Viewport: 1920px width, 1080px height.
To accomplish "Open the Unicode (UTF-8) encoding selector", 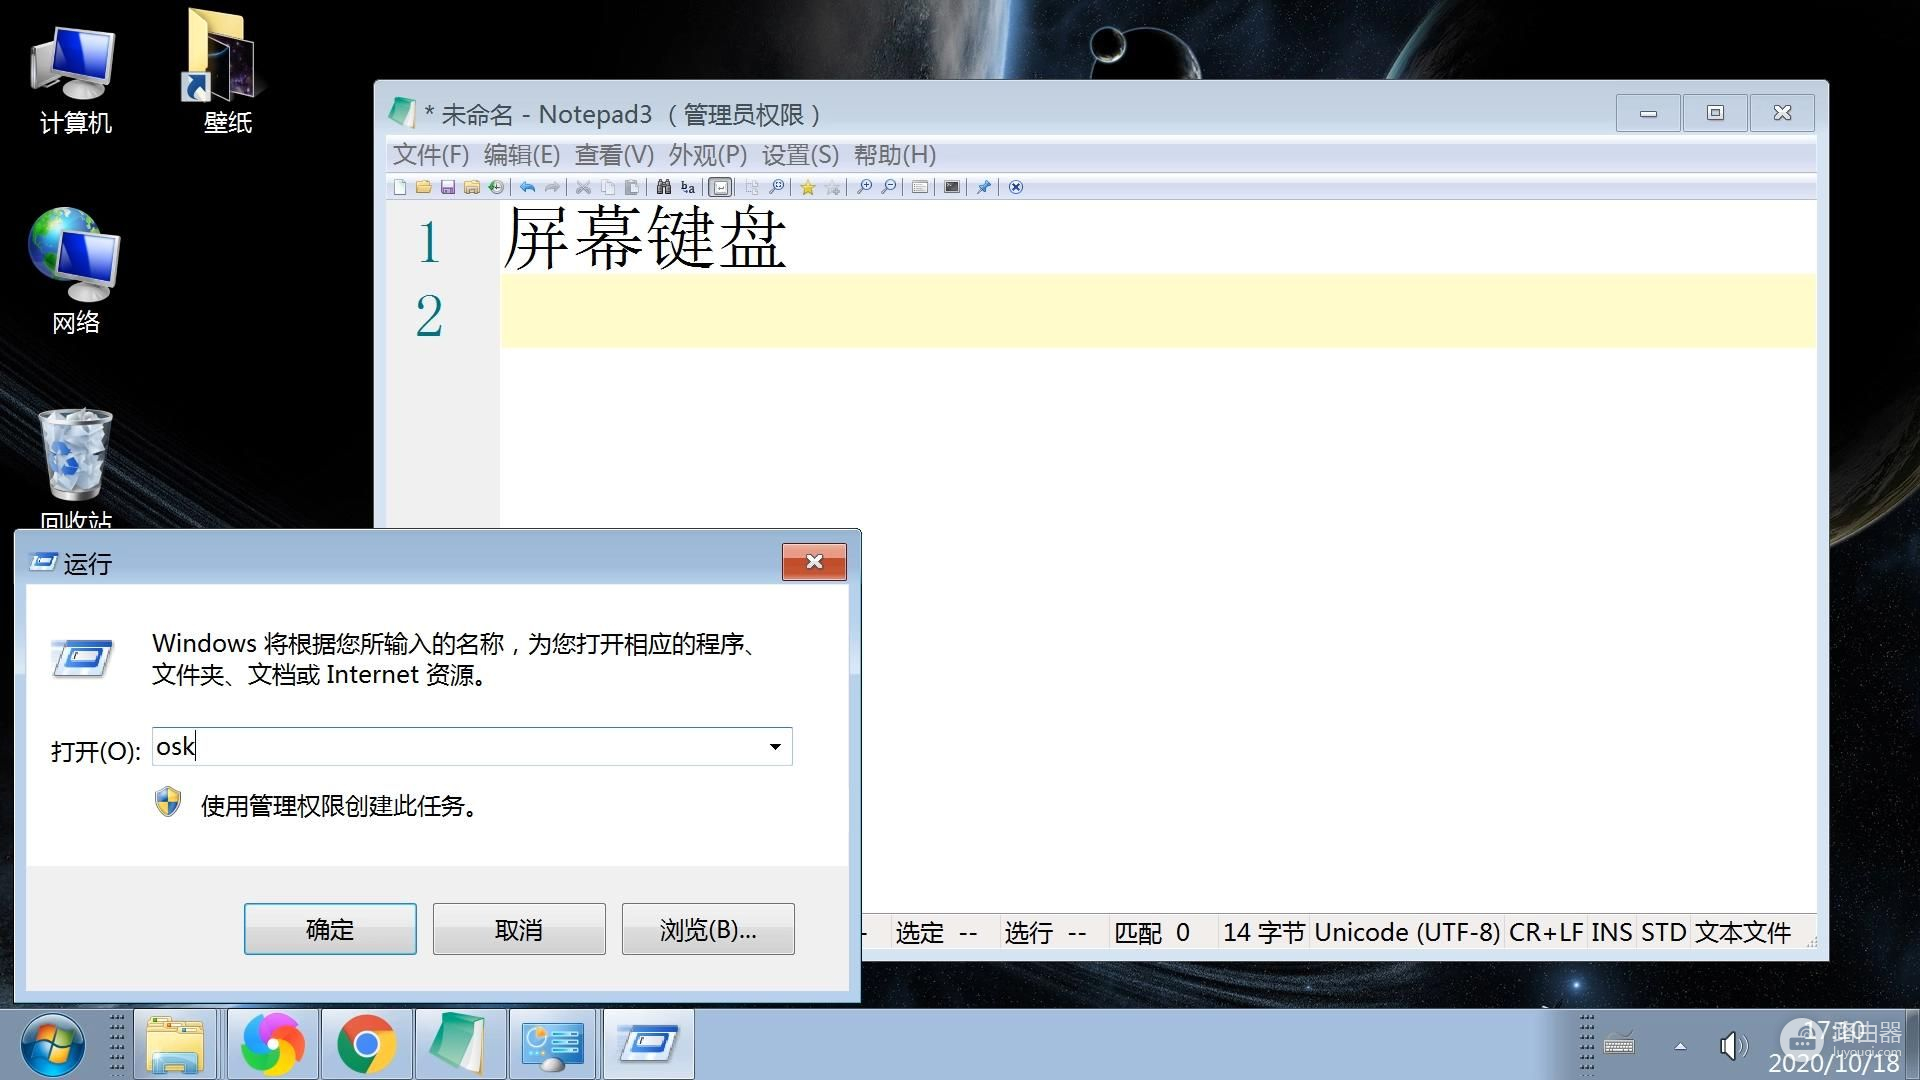I will (1406, 932).
